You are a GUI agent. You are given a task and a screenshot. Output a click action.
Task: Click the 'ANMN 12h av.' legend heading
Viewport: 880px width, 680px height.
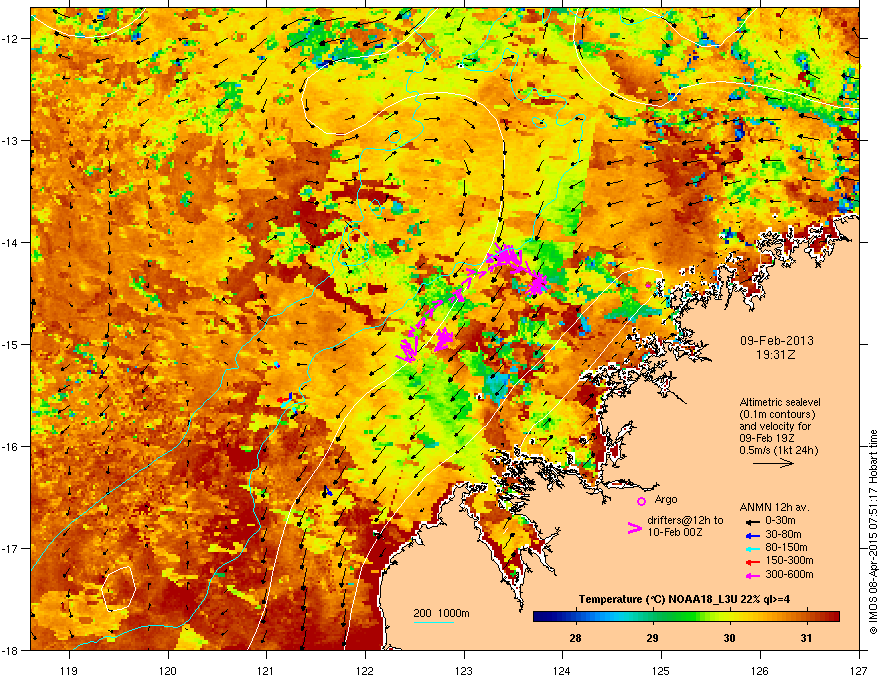[774, 507]
